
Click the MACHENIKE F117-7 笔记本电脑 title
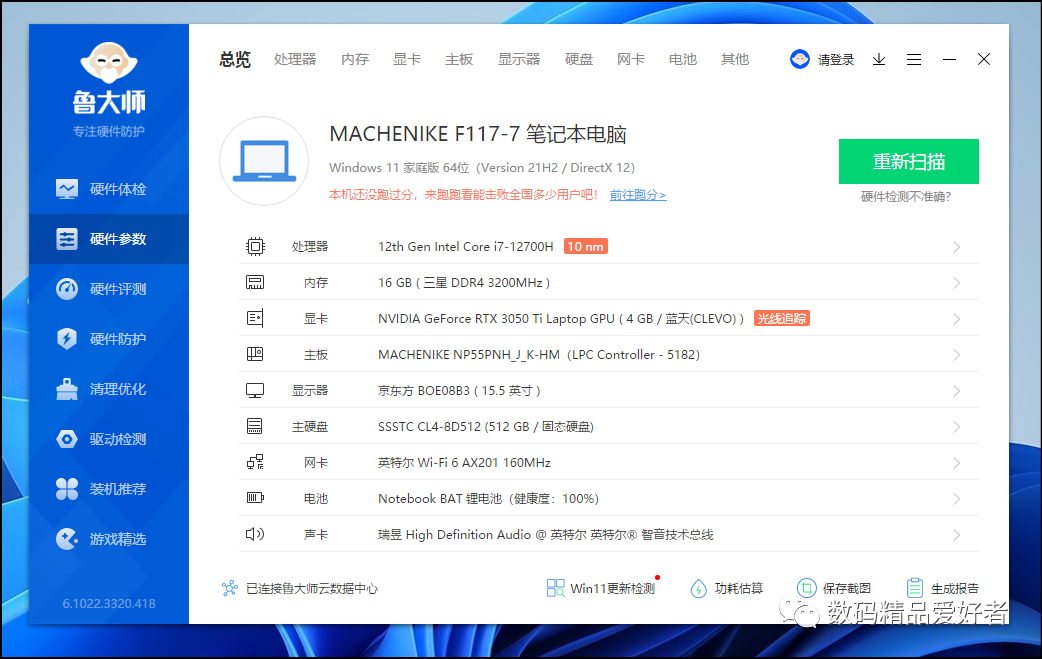478,134
